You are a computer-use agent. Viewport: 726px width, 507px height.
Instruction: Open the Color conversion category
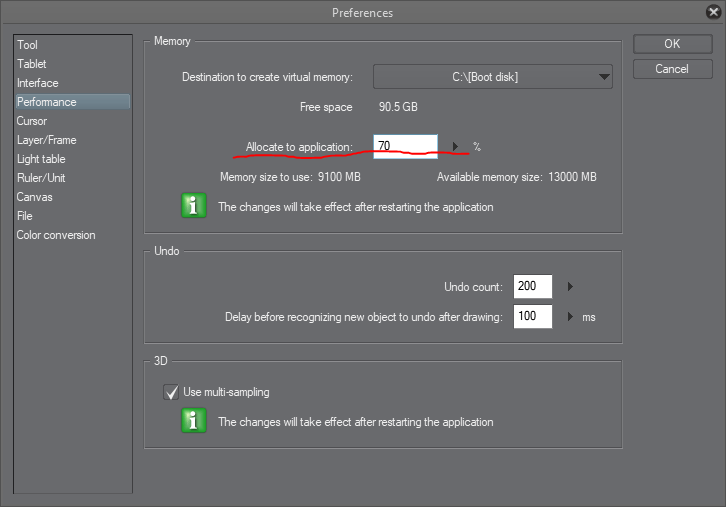56,235
